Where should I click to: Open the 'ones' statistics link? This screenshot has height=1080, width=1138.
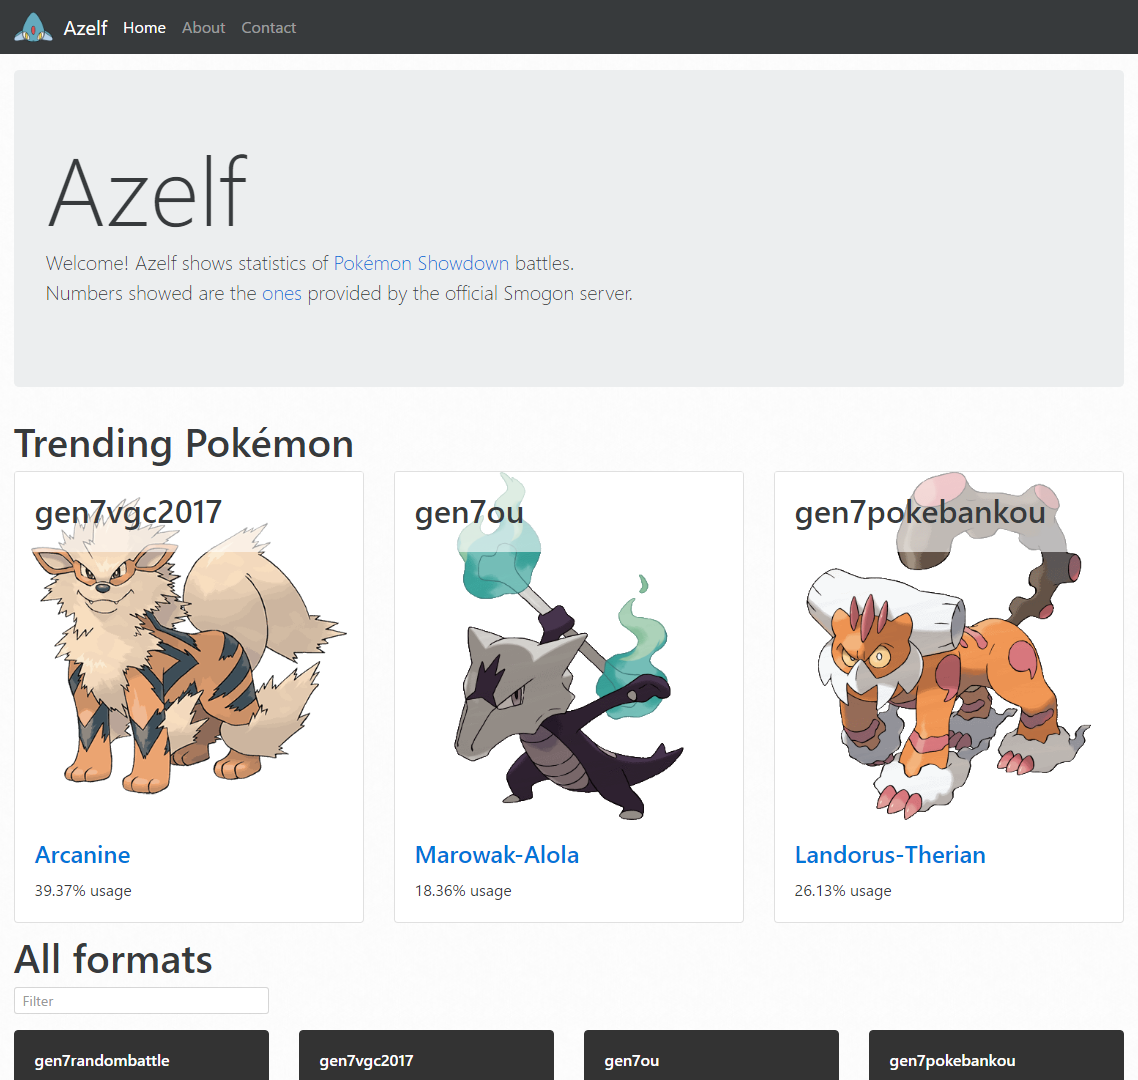(x=282, y=293)
